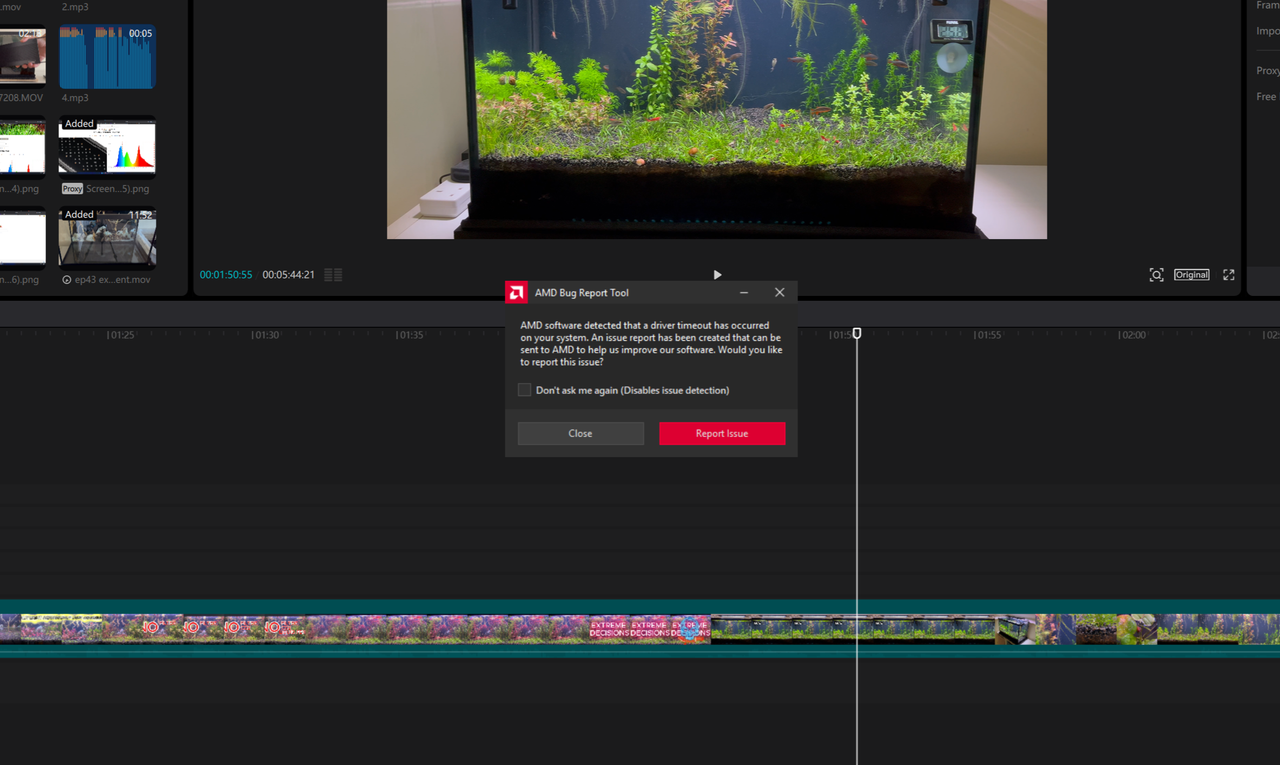Click the preview zoom focus icon

click(1156, 275)
